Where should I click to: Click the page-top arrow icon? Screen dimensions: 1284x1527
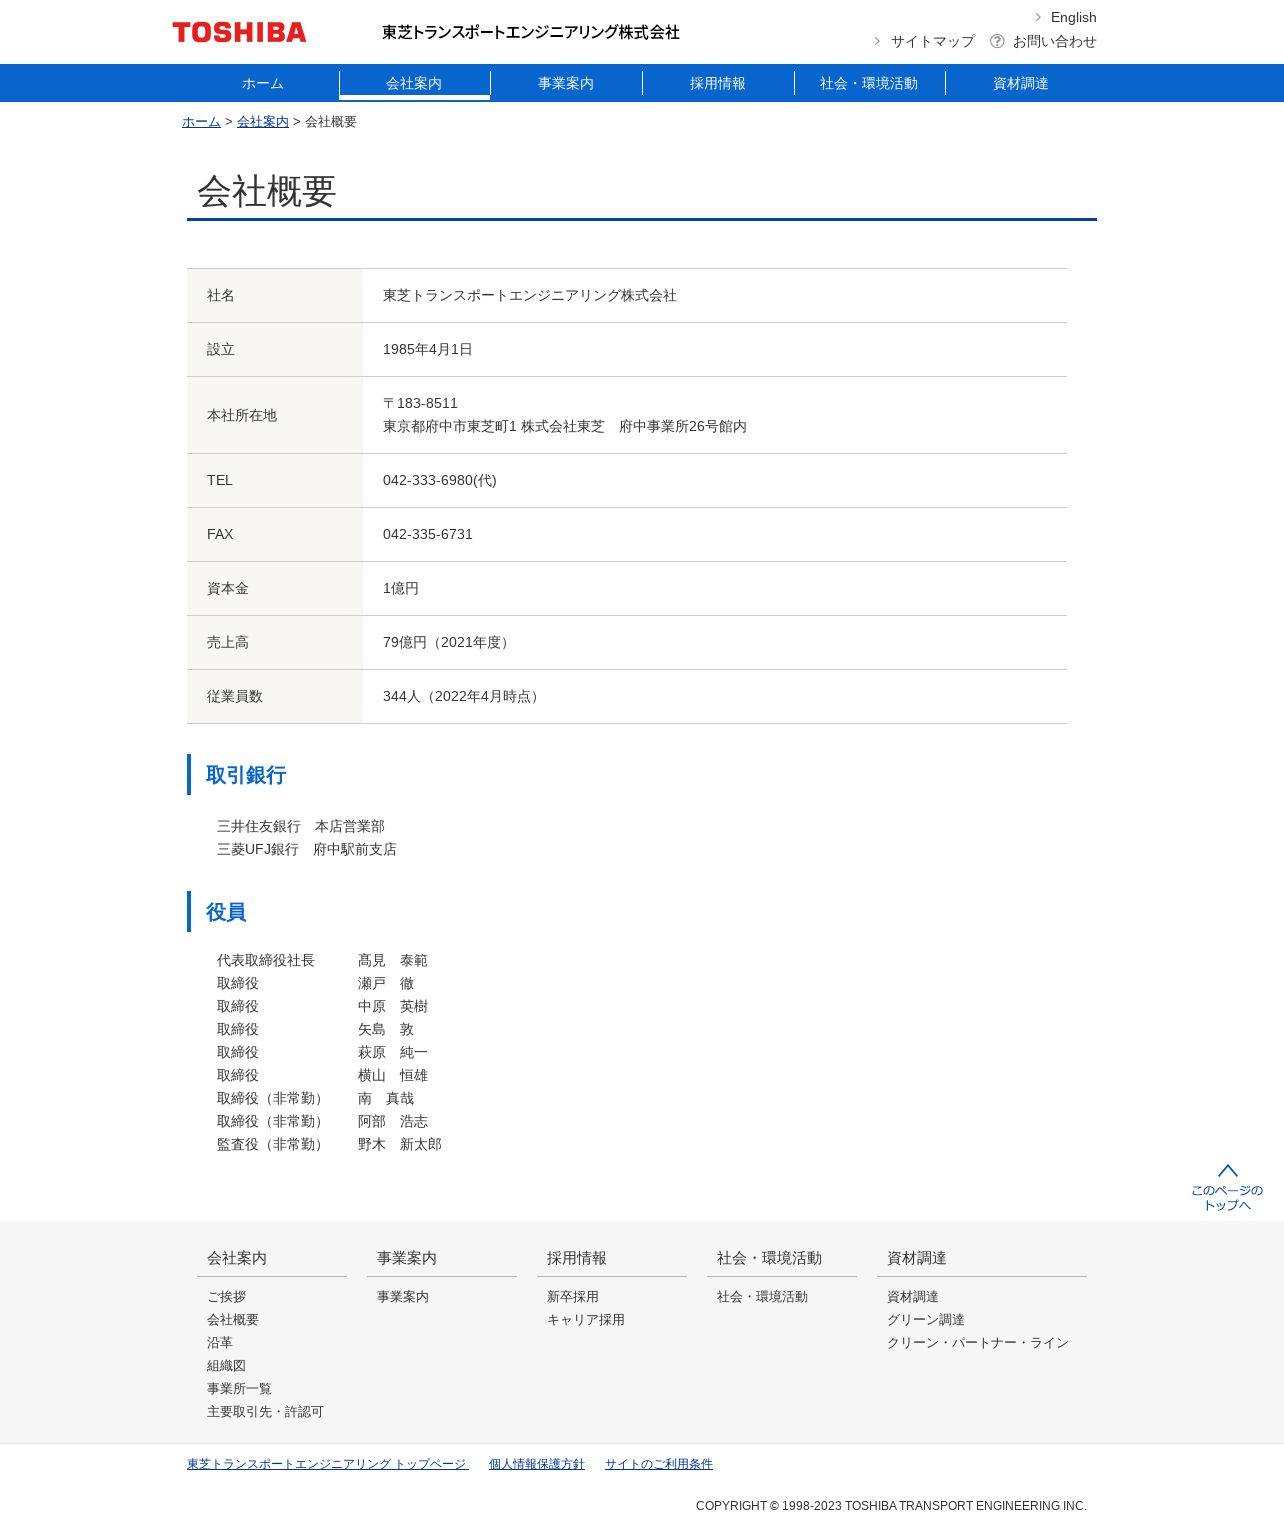[x=1228, y=1171]
